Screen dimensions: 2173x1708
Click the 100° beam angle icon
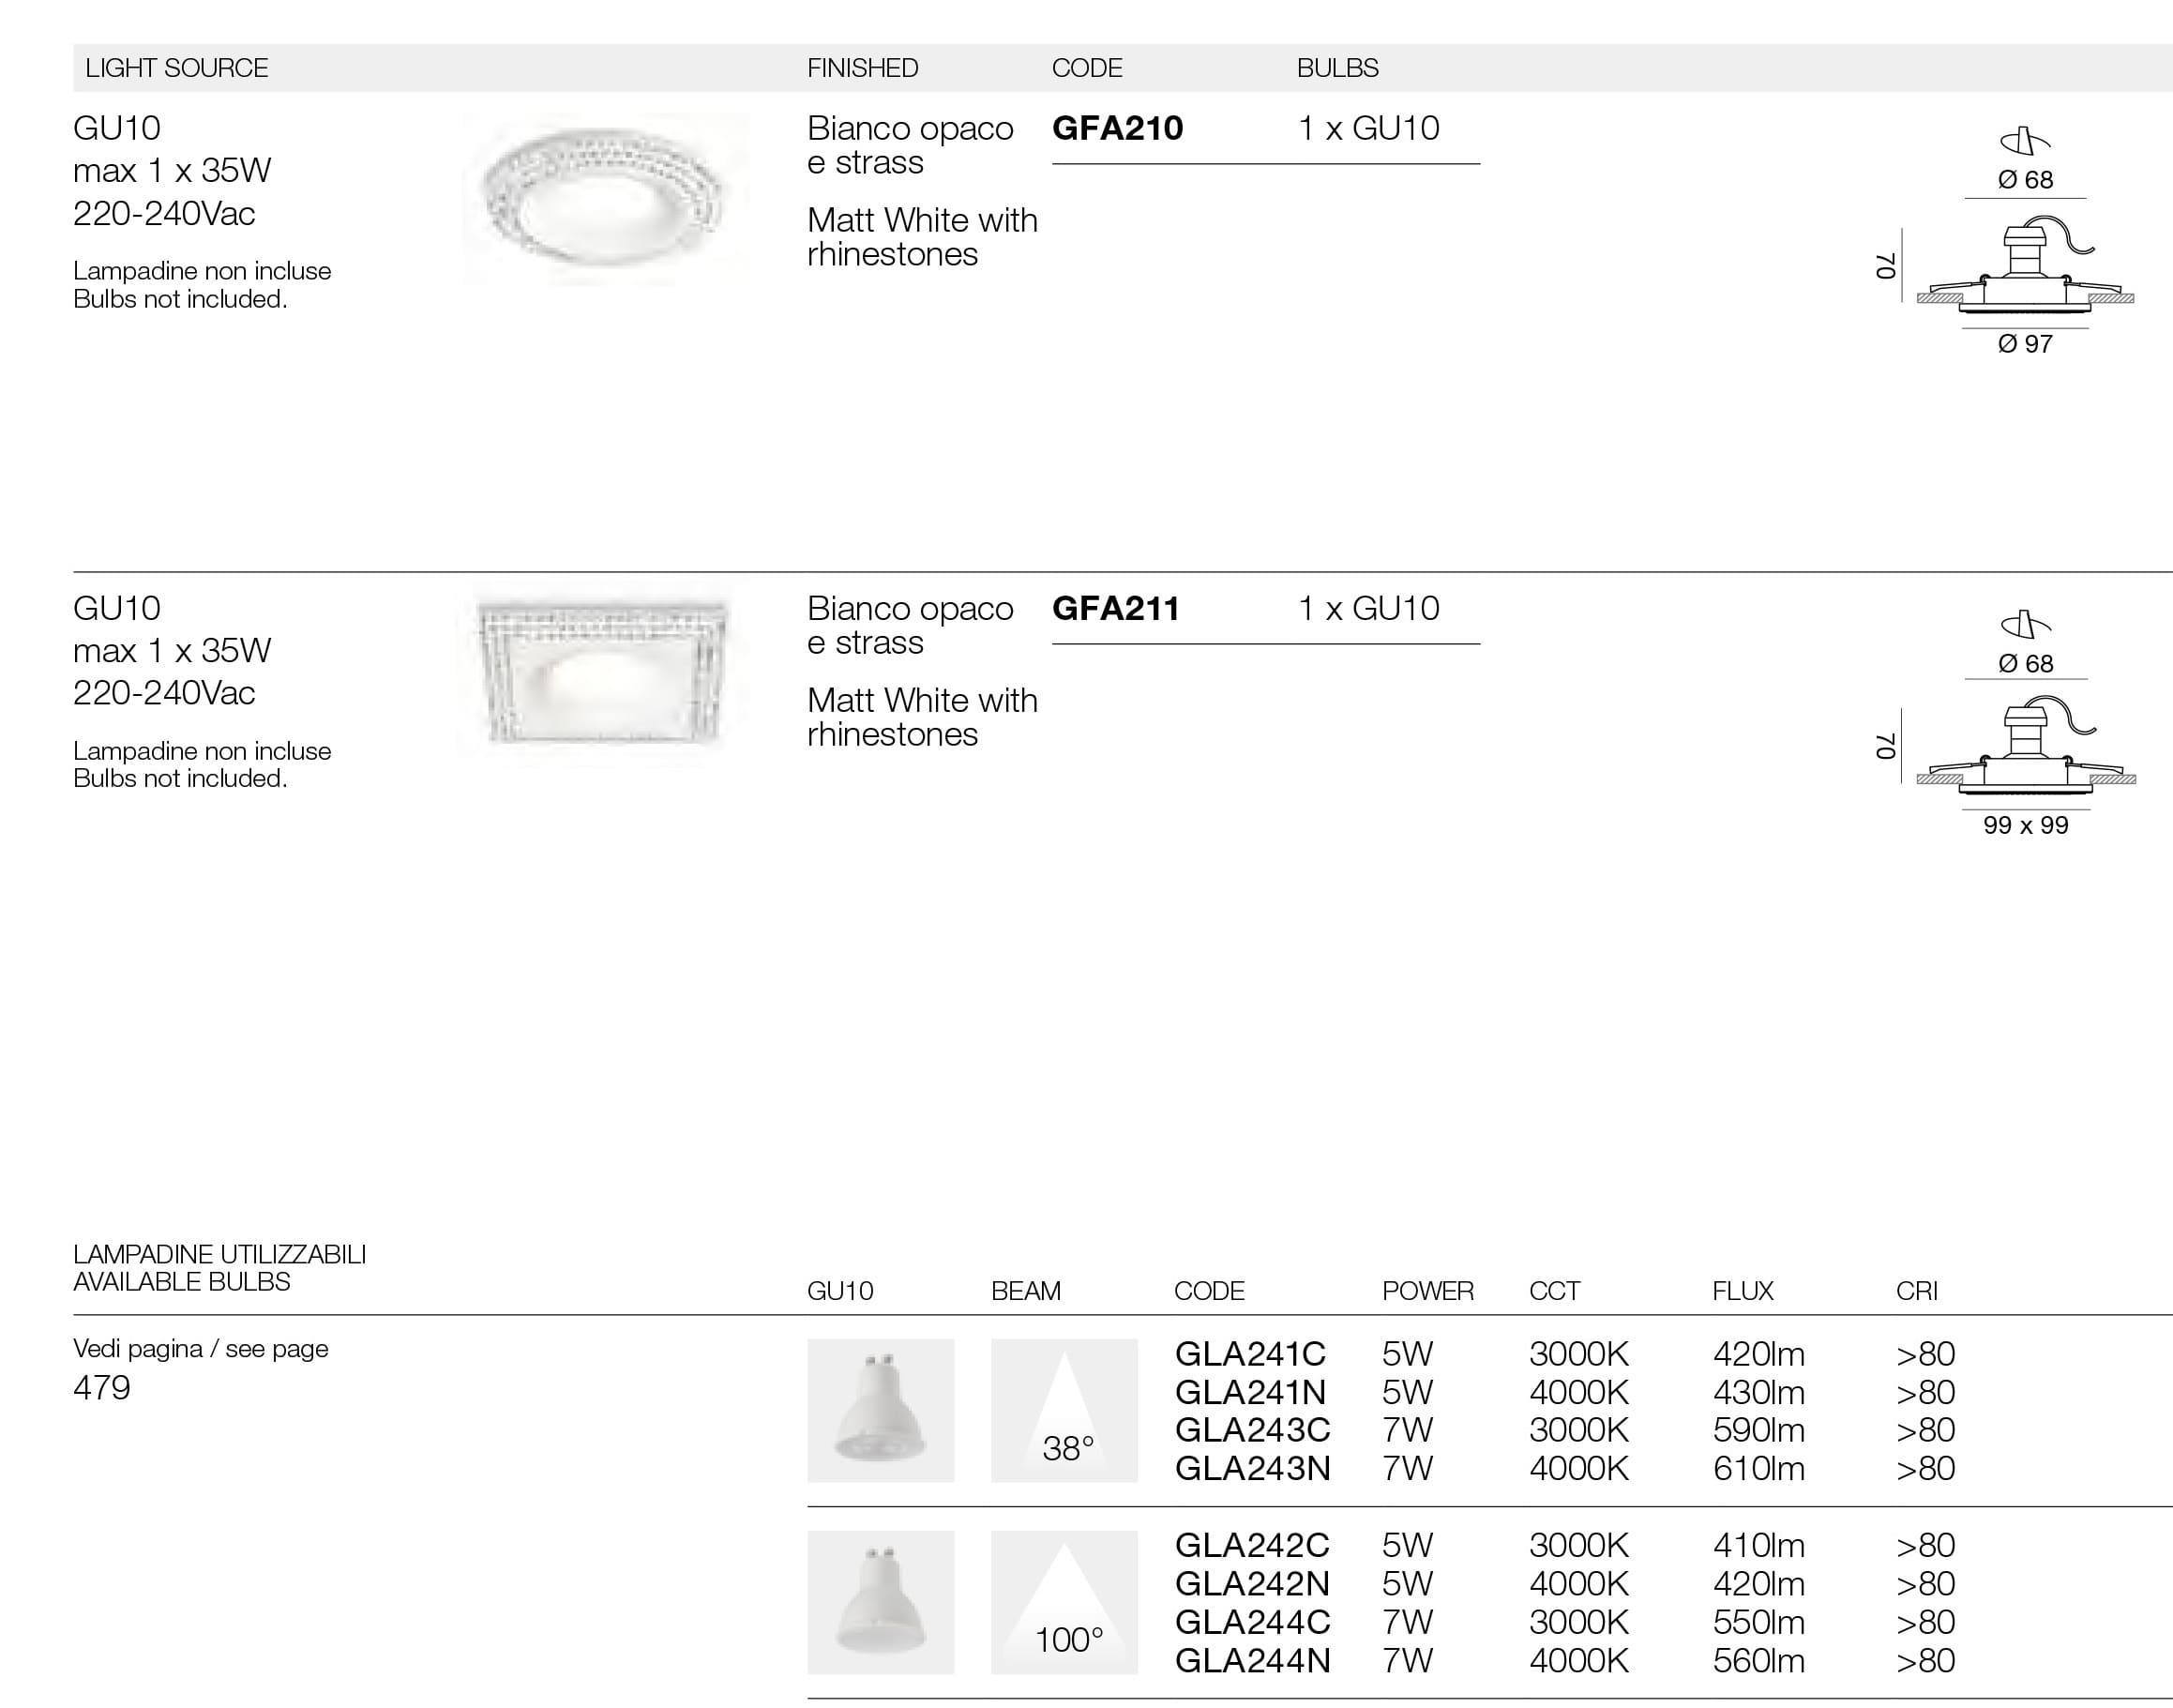pos(1064,1601)
